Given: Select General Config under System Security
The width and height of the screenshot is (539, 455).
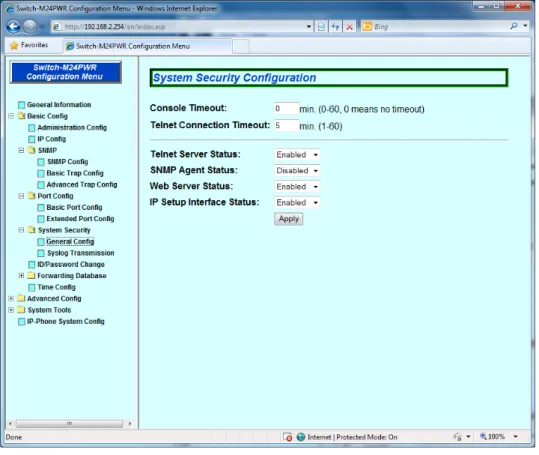Looking at the screenshot, I should 70,242.
